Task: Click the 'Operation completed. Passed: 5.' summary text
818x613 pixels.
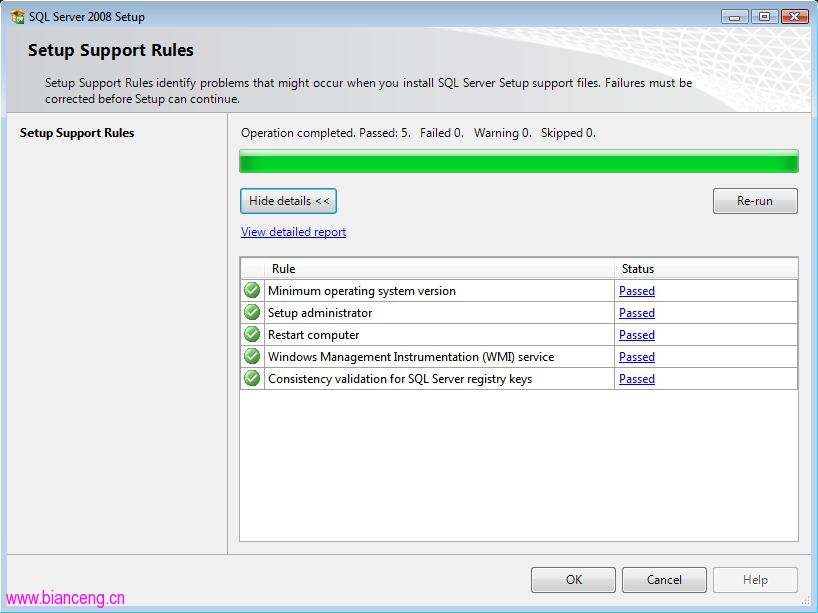Action: point(326,133)
